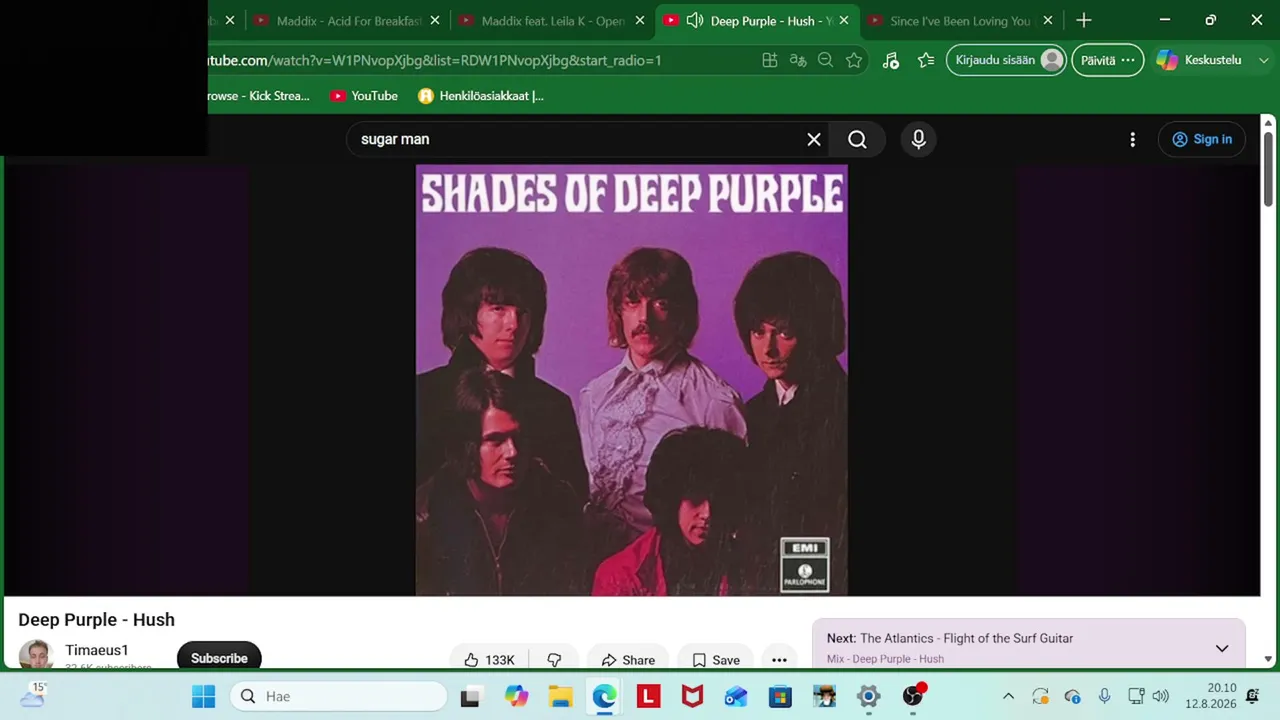This screenshot has height=720, width=1280.
Task: Click the taskbar Hae search box
Action: [339, 696]
